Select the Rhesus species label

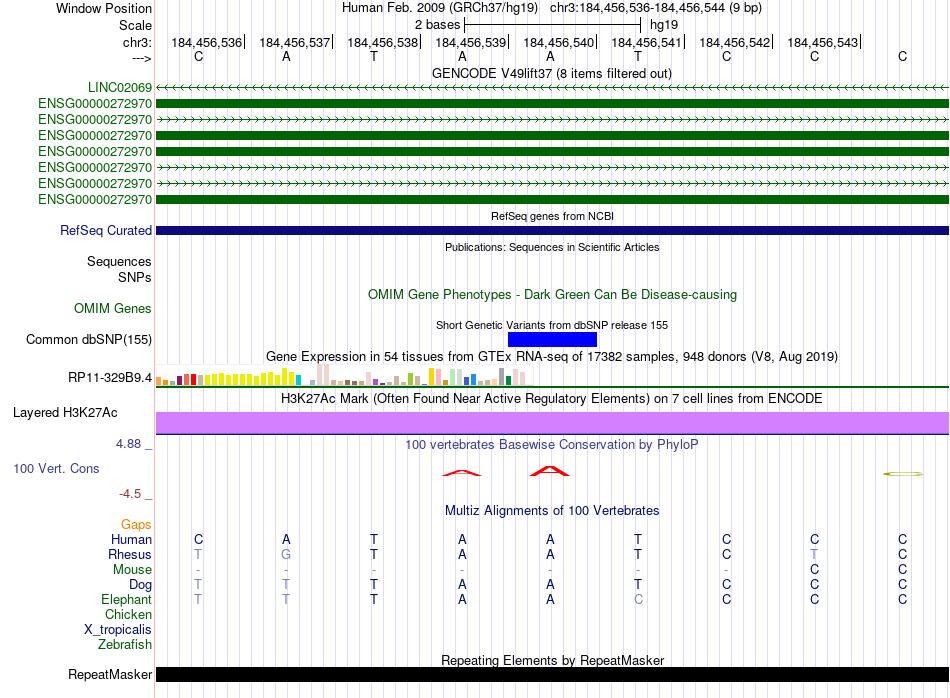point(130,555)
